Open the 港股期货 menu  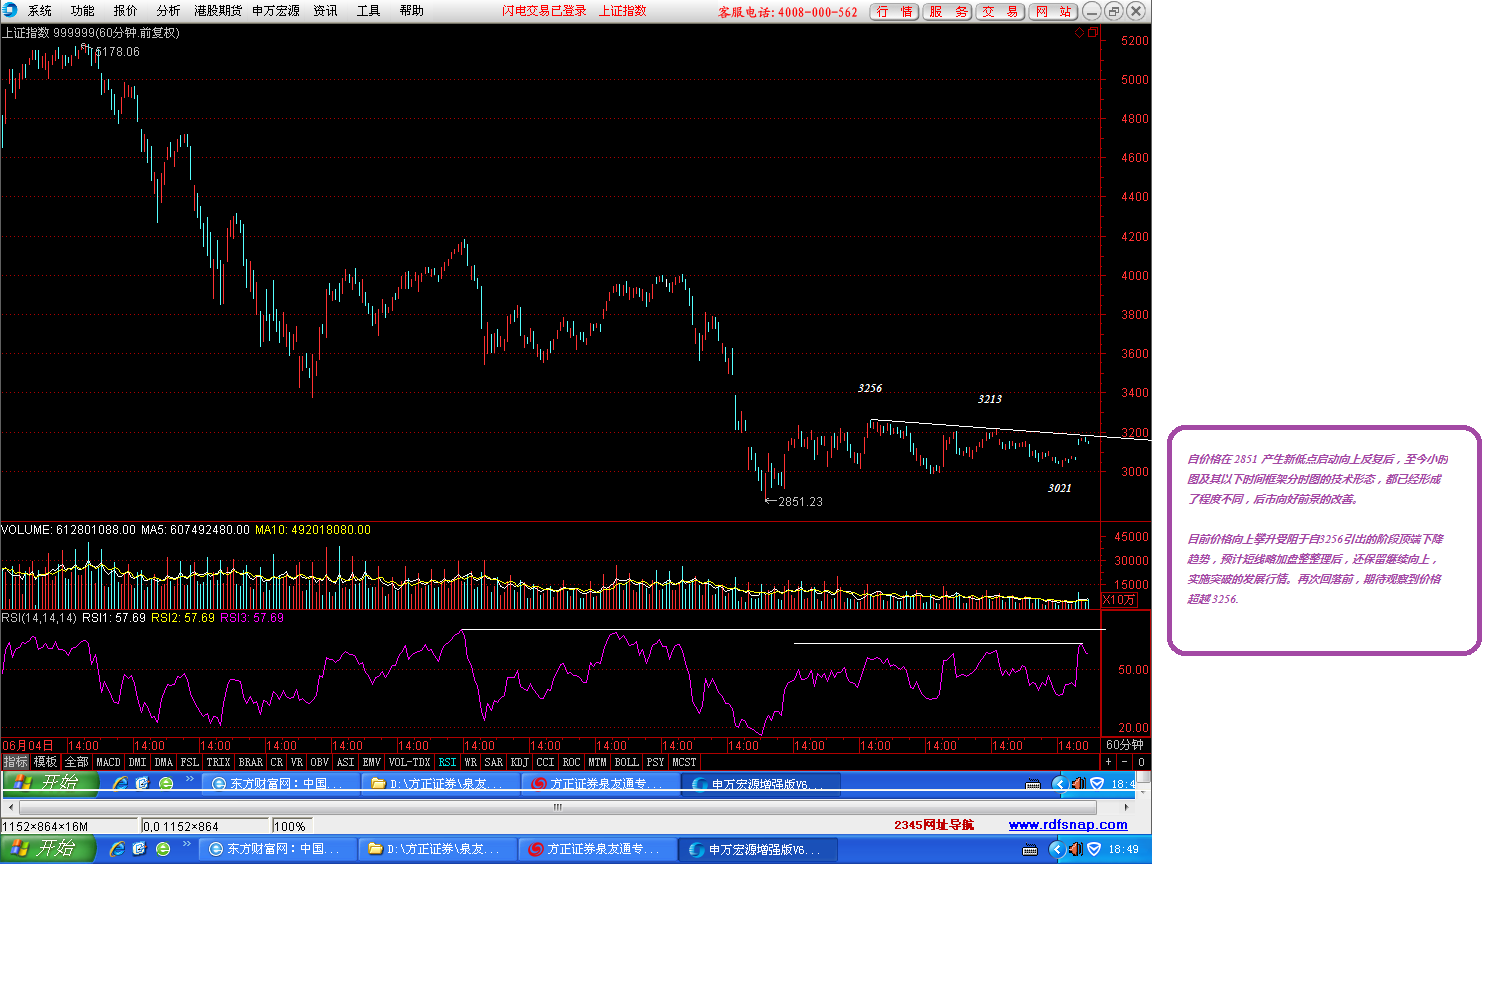coord(218,11)
